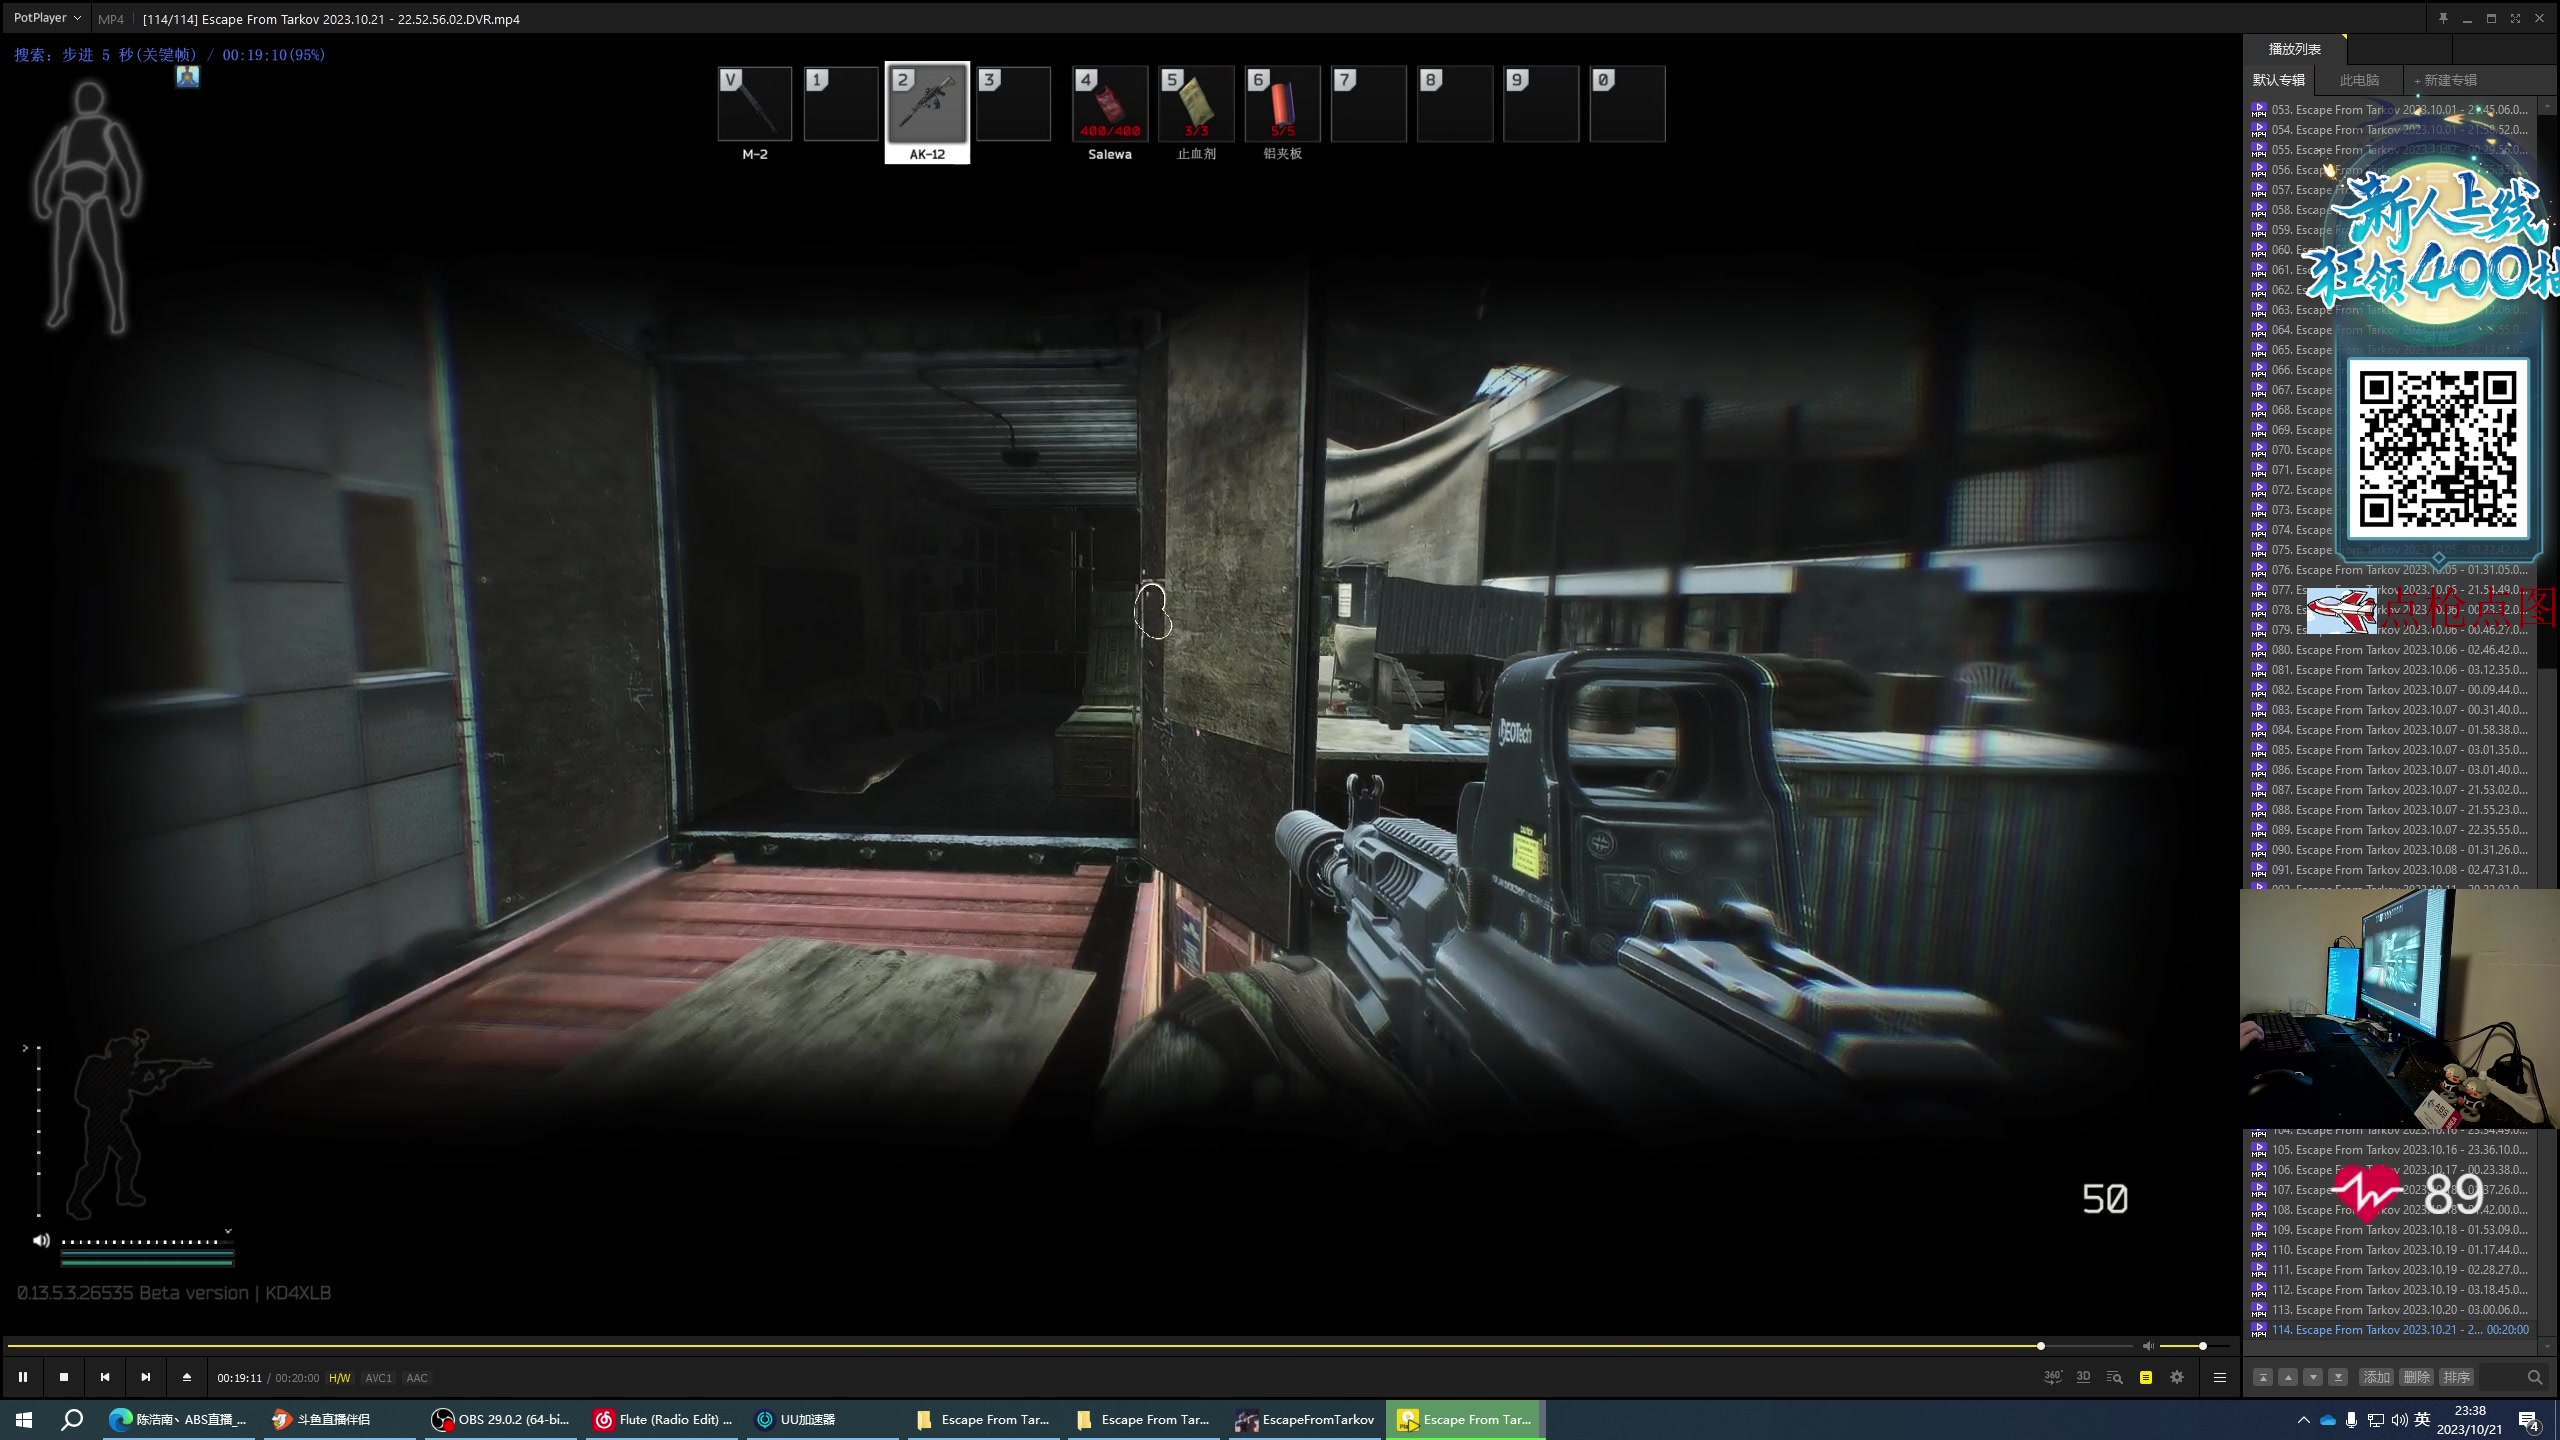This screenshot has width=2560, height=1440.
Task: Switch to the Edge browser taskbar window
Action: [180, 1420]
